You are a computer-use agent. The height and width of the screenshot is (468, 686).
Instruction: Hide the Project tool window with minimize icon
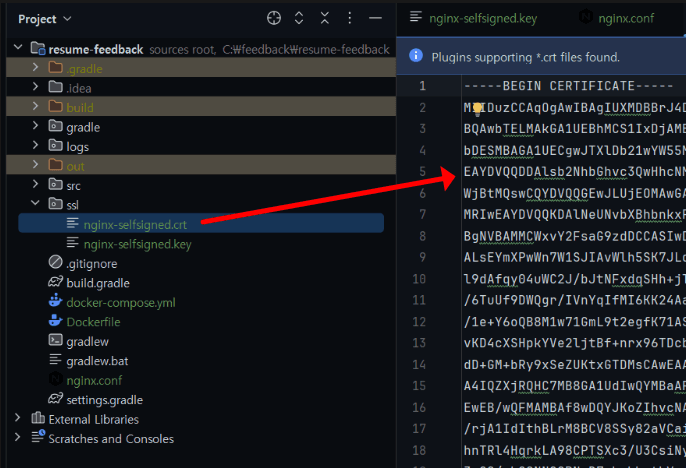tap(375, 18)
